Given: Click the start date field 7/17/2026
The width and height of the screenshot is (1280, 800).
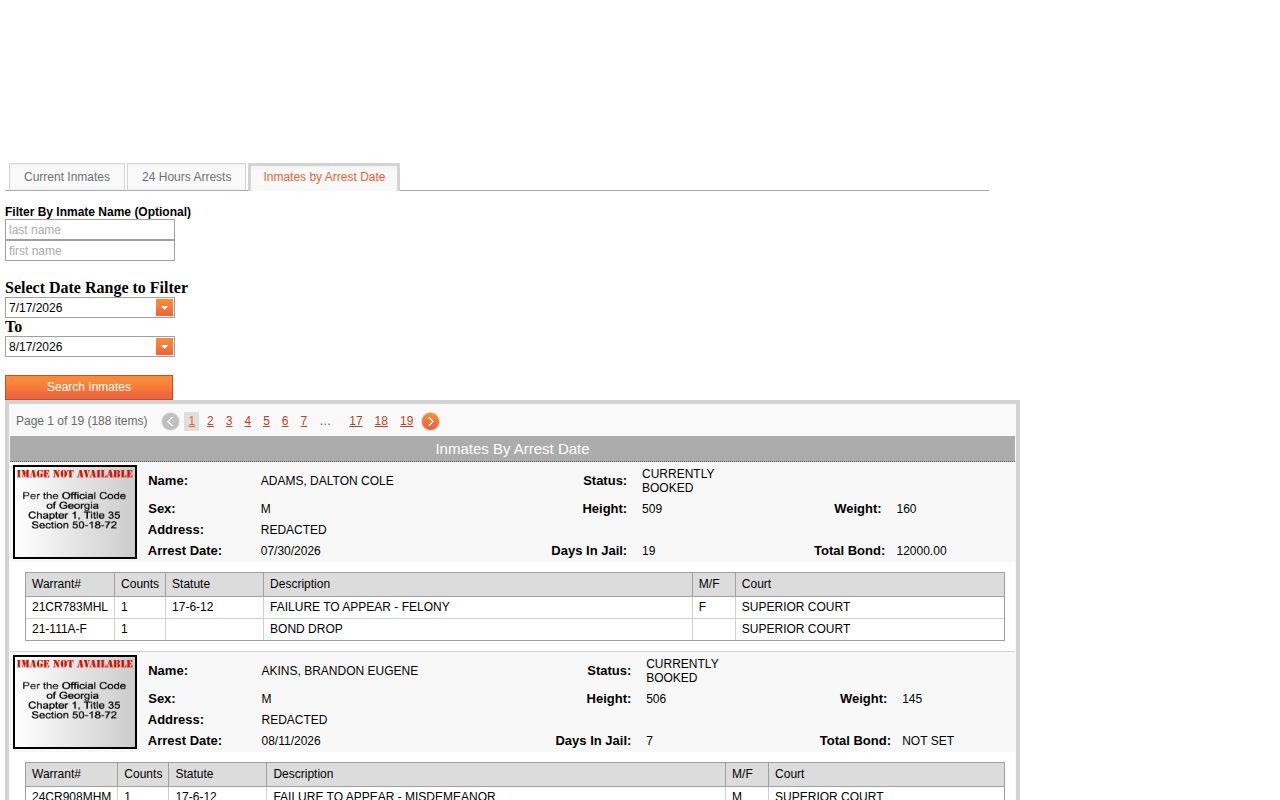Looking at the screenshot, I should 81,308.
